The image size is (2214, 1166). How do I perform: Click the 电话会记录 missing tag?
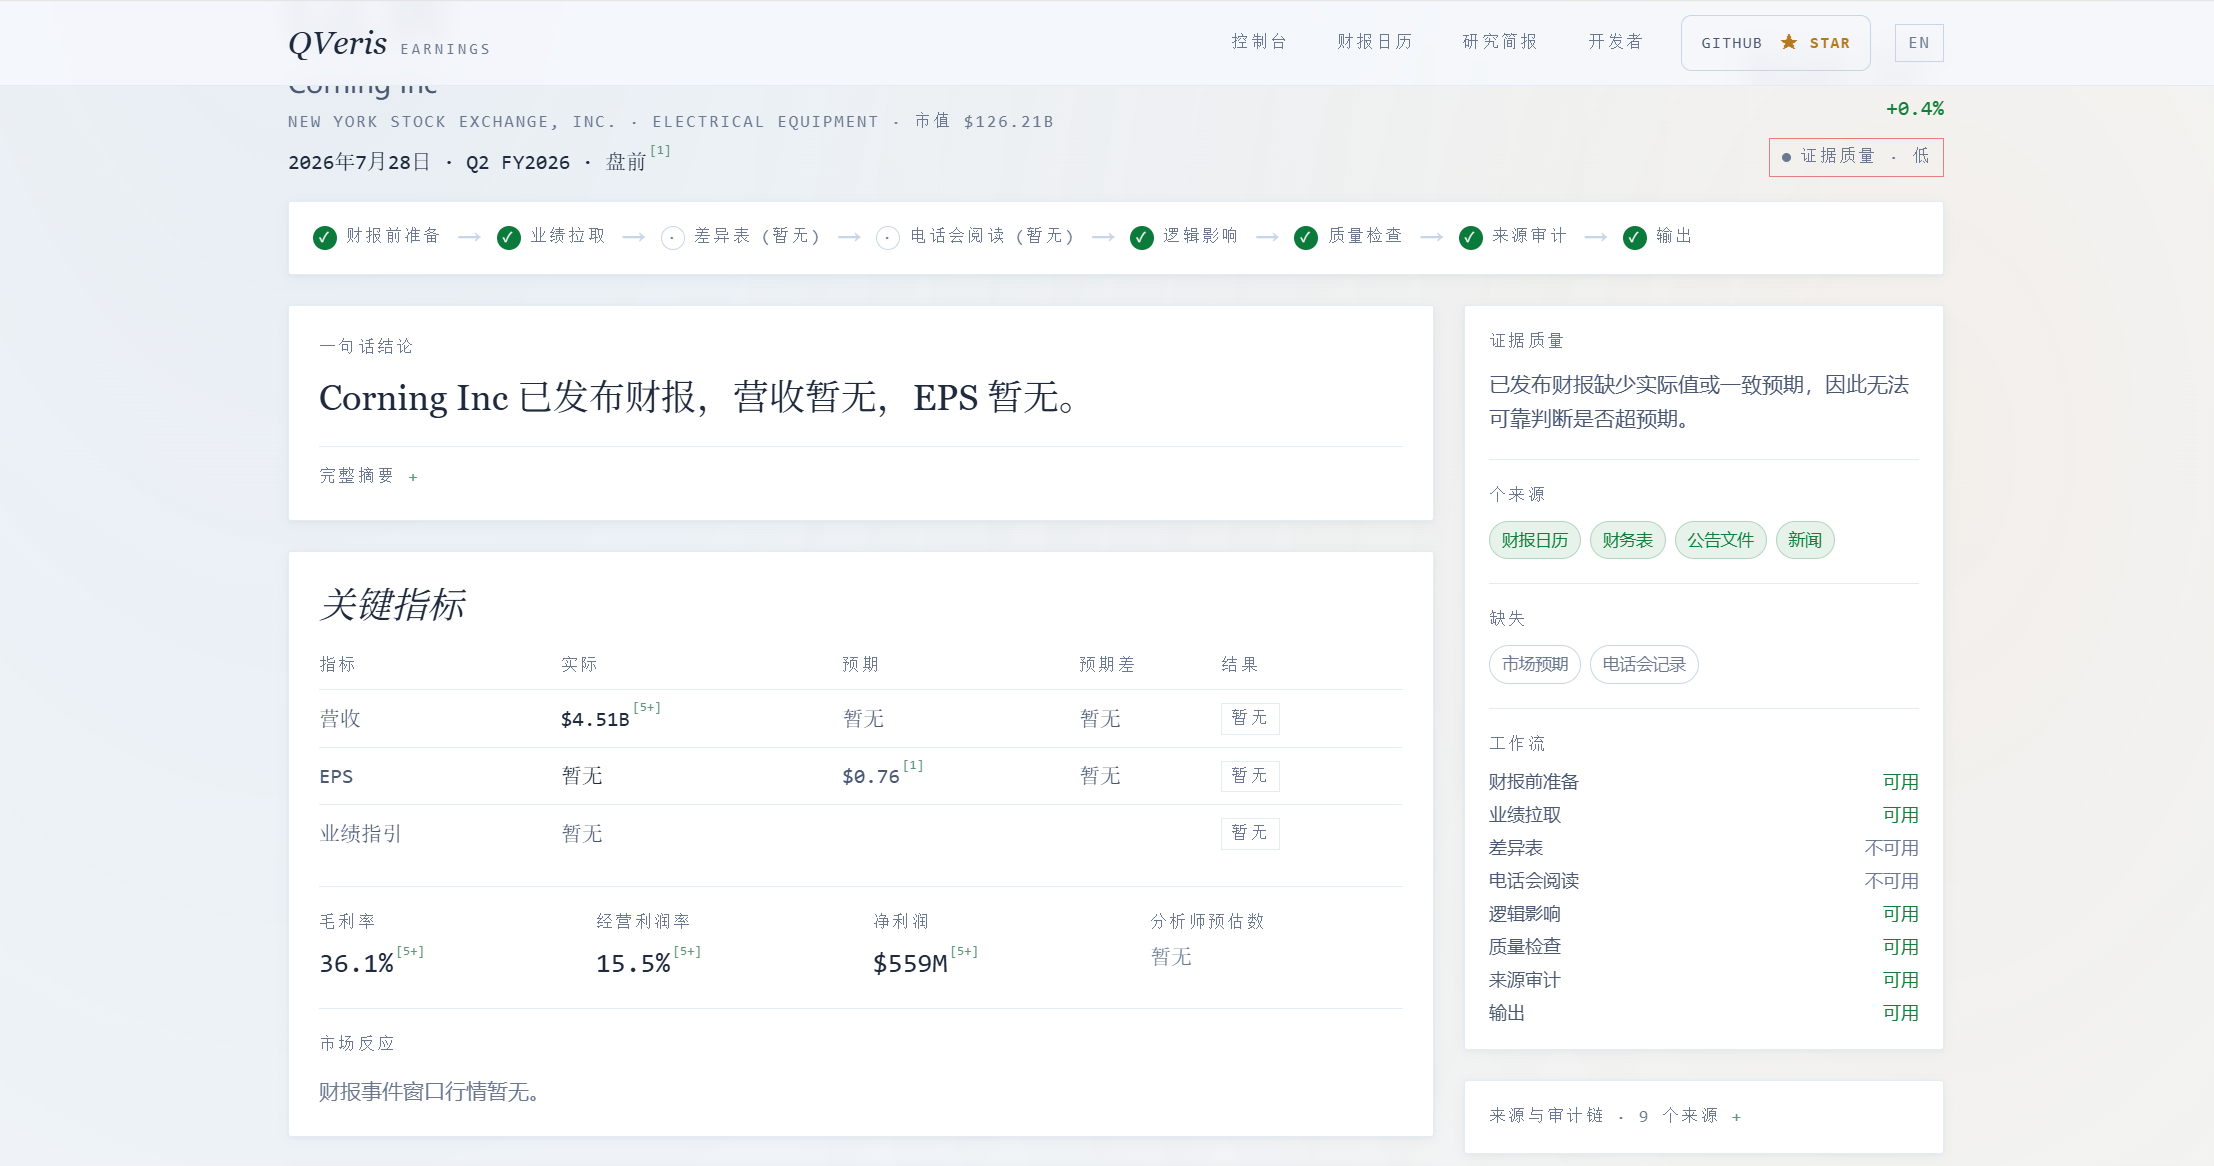(1644, 664)
